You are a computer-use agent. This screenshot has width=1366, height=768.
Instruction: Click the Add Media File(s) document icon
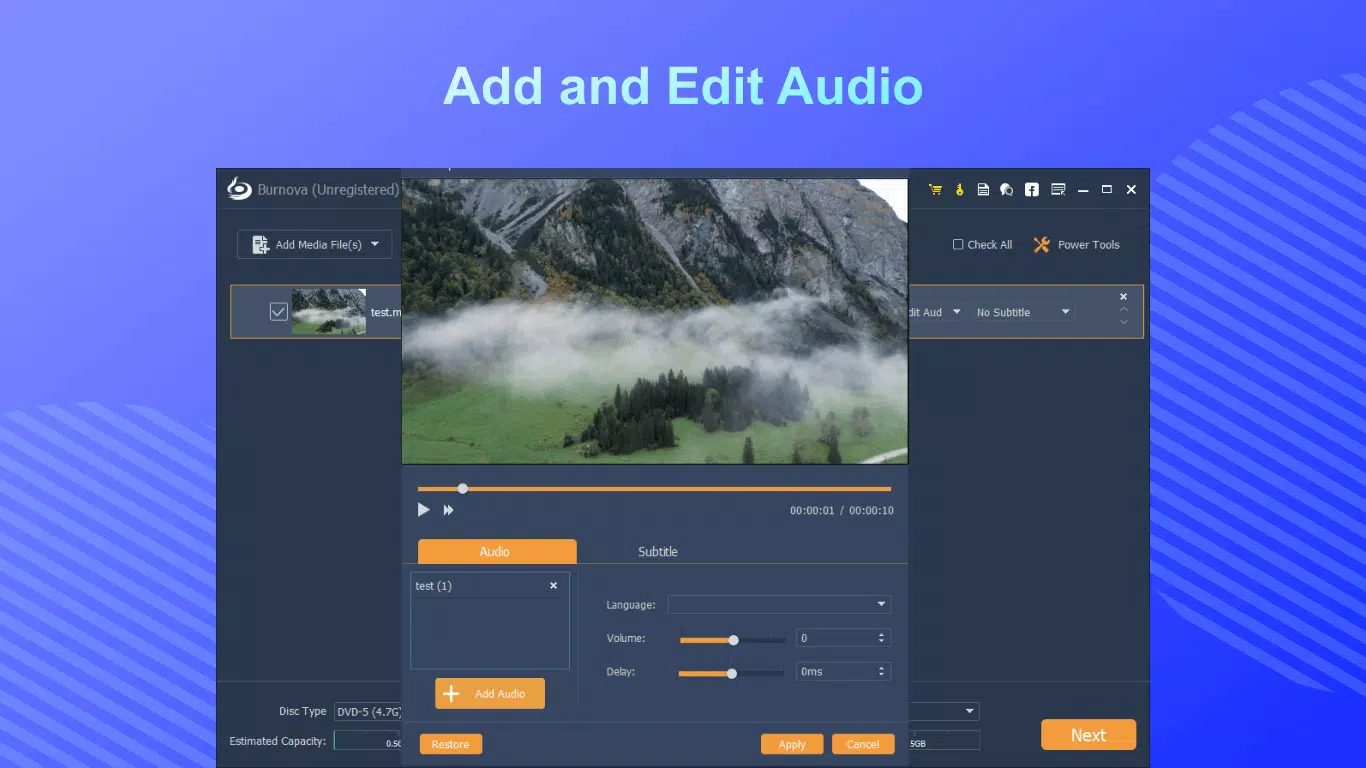[261, 245]
